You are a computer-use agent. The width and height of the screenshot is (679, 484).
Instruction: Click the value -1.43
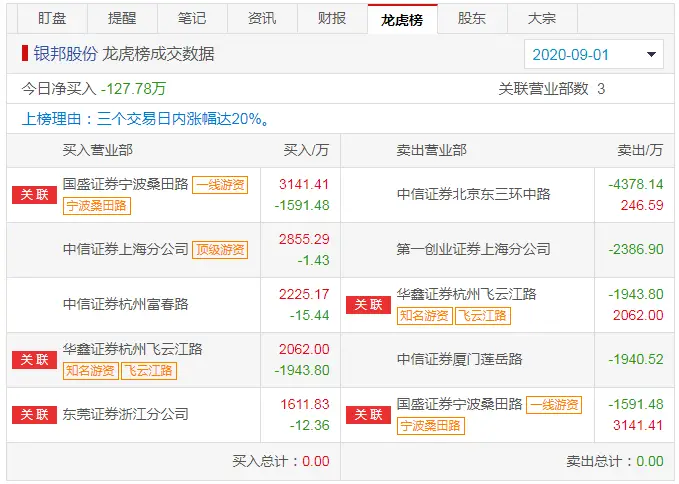314,260
